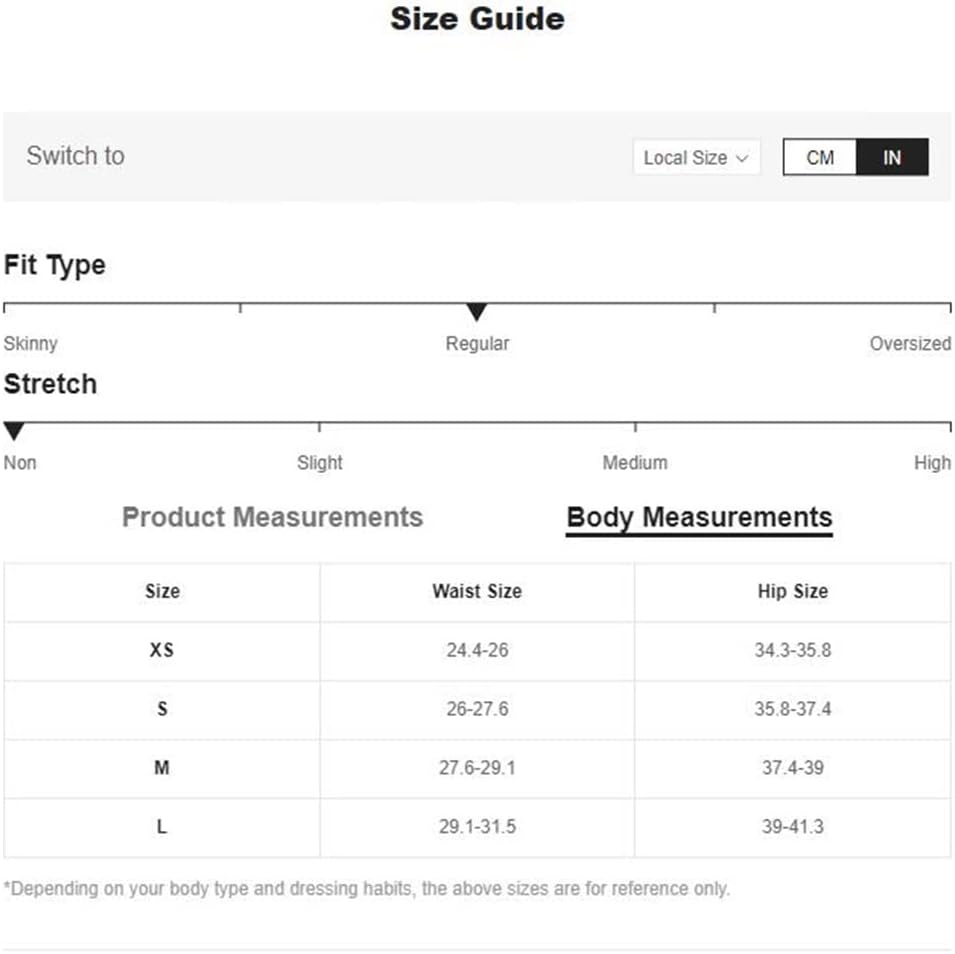Click the Regular fit label
The height and width of the screenshot is (954, 955).
477,344
